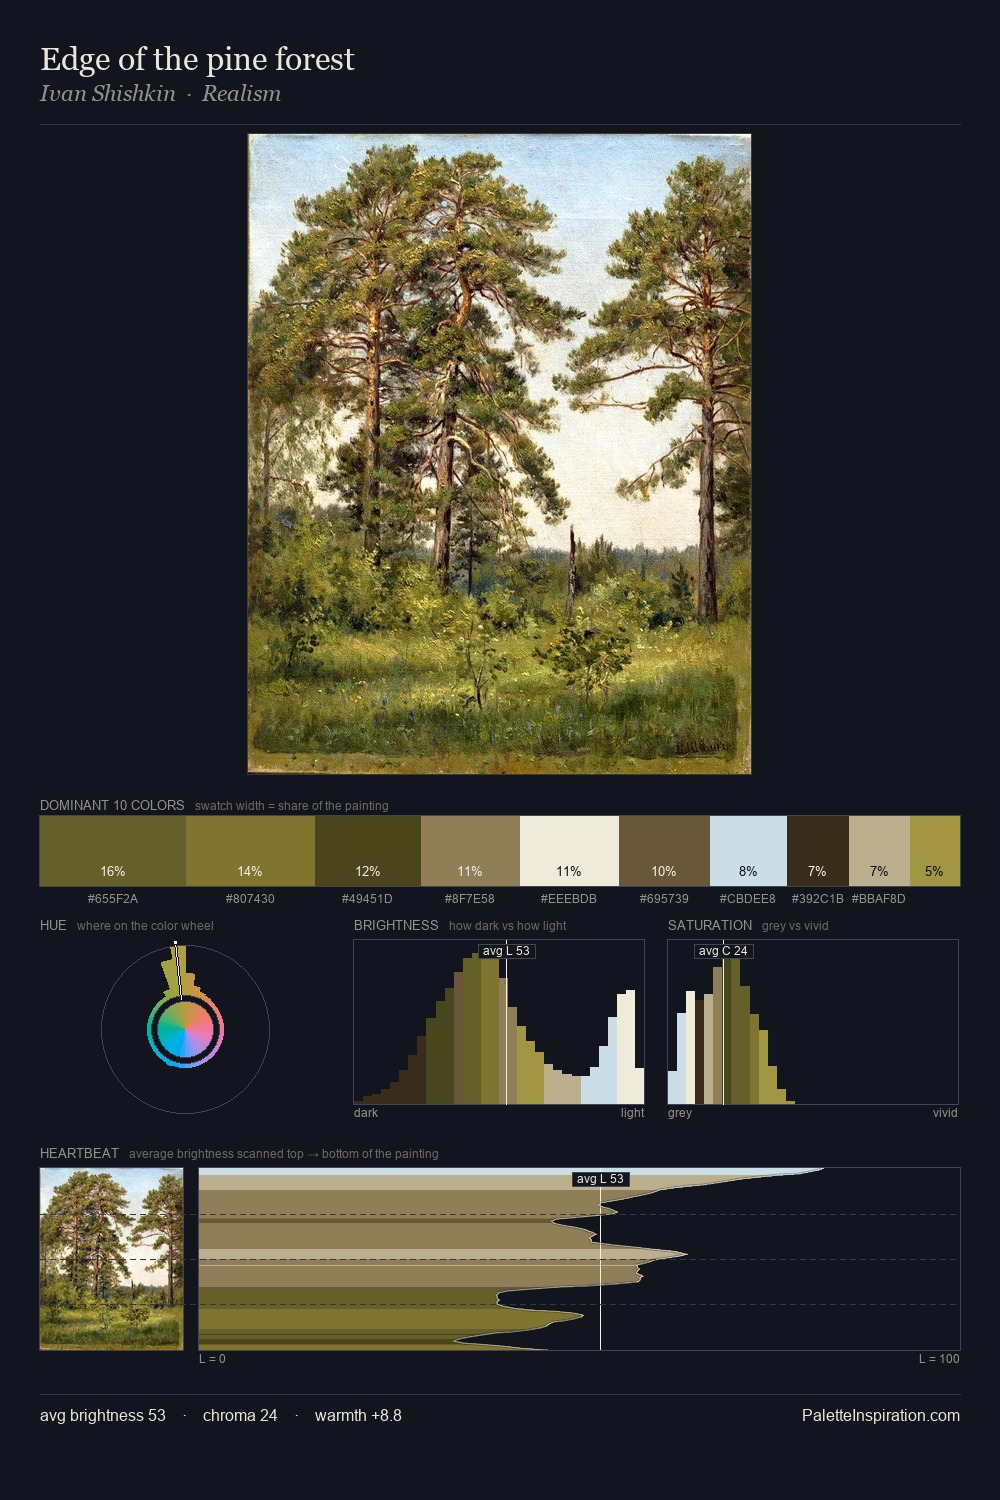Click the heartbeat brightness profile chart

coord(579,1259)
